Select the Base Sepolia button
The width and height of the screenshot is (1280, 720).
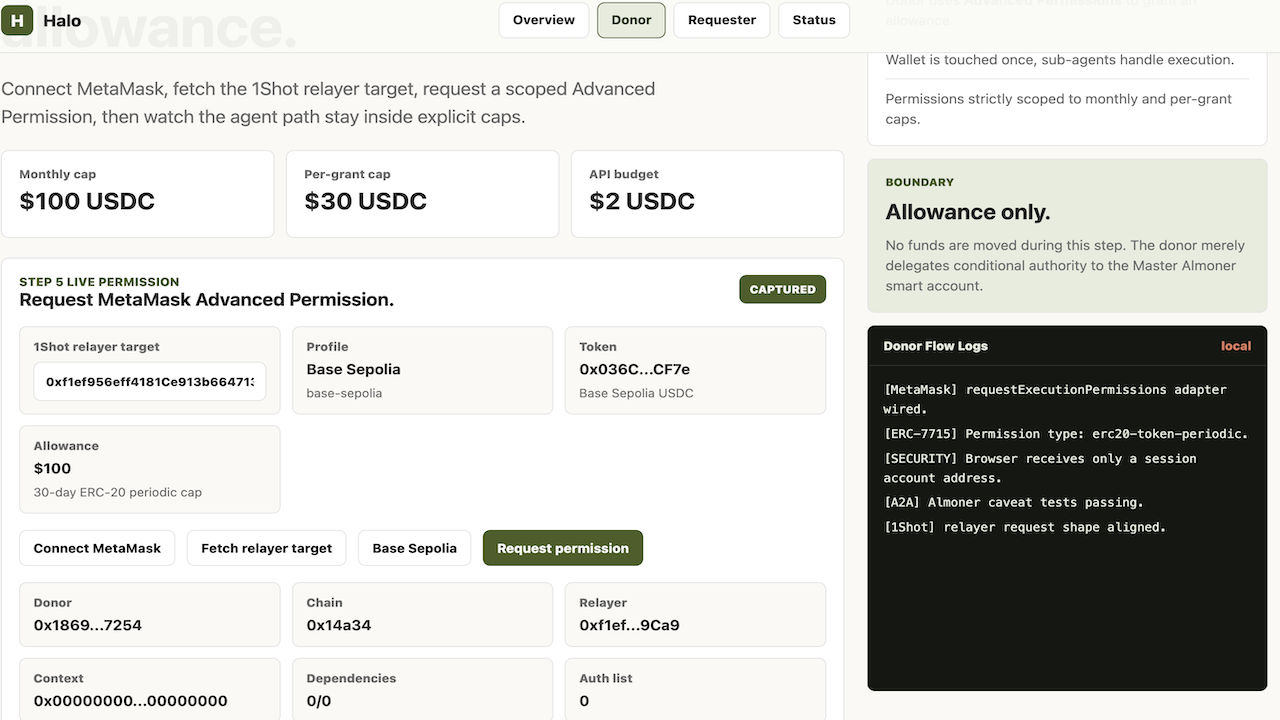click(x=414, y=548)
